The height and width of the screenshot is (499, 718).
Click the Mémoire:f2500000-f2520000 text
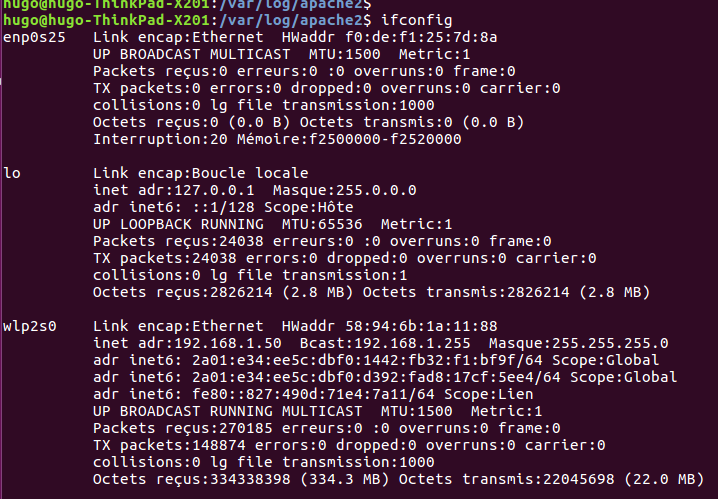point(349,139)
